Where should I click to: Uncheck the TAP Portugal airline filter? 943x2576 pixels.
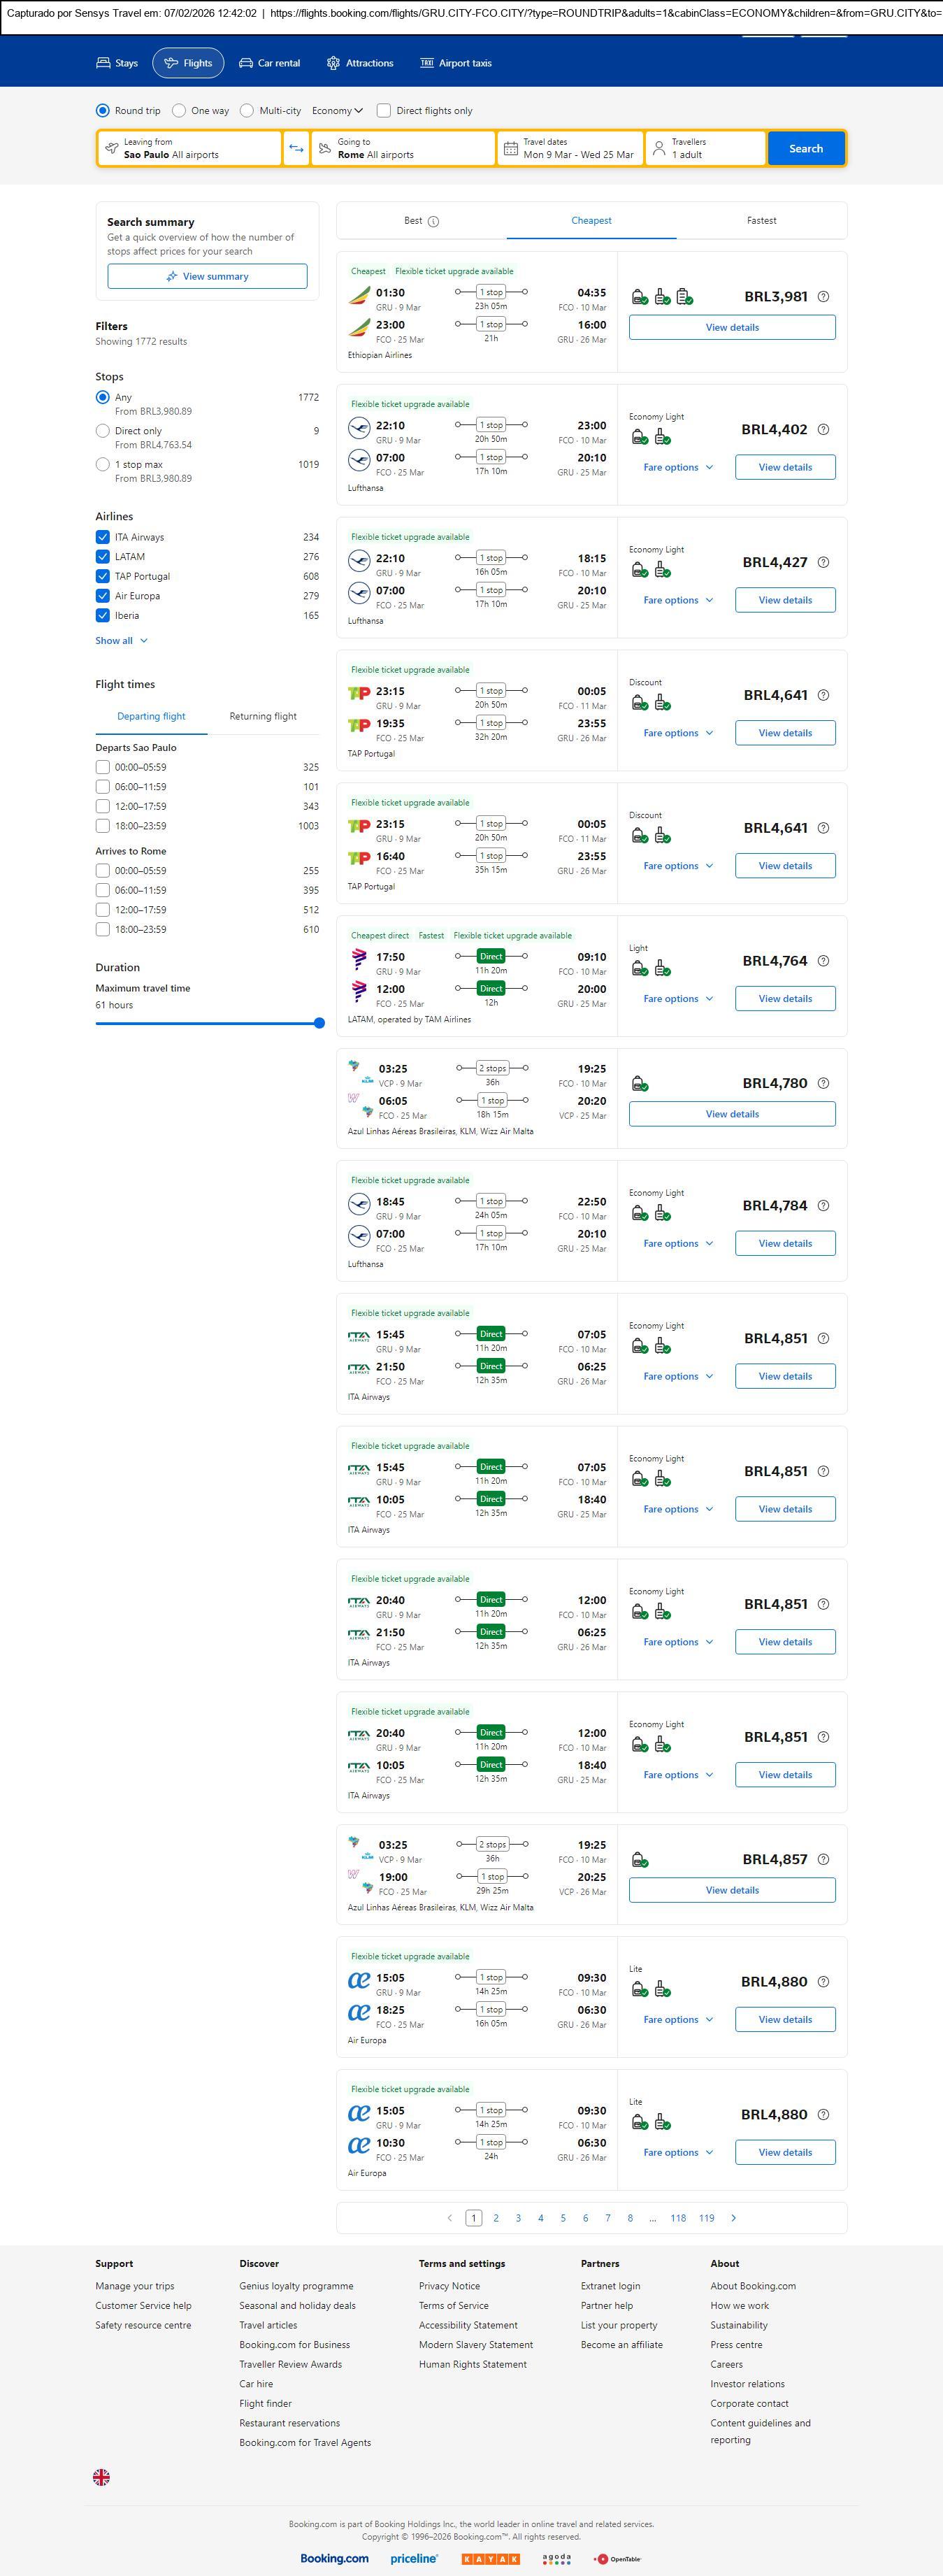point(102,576)
